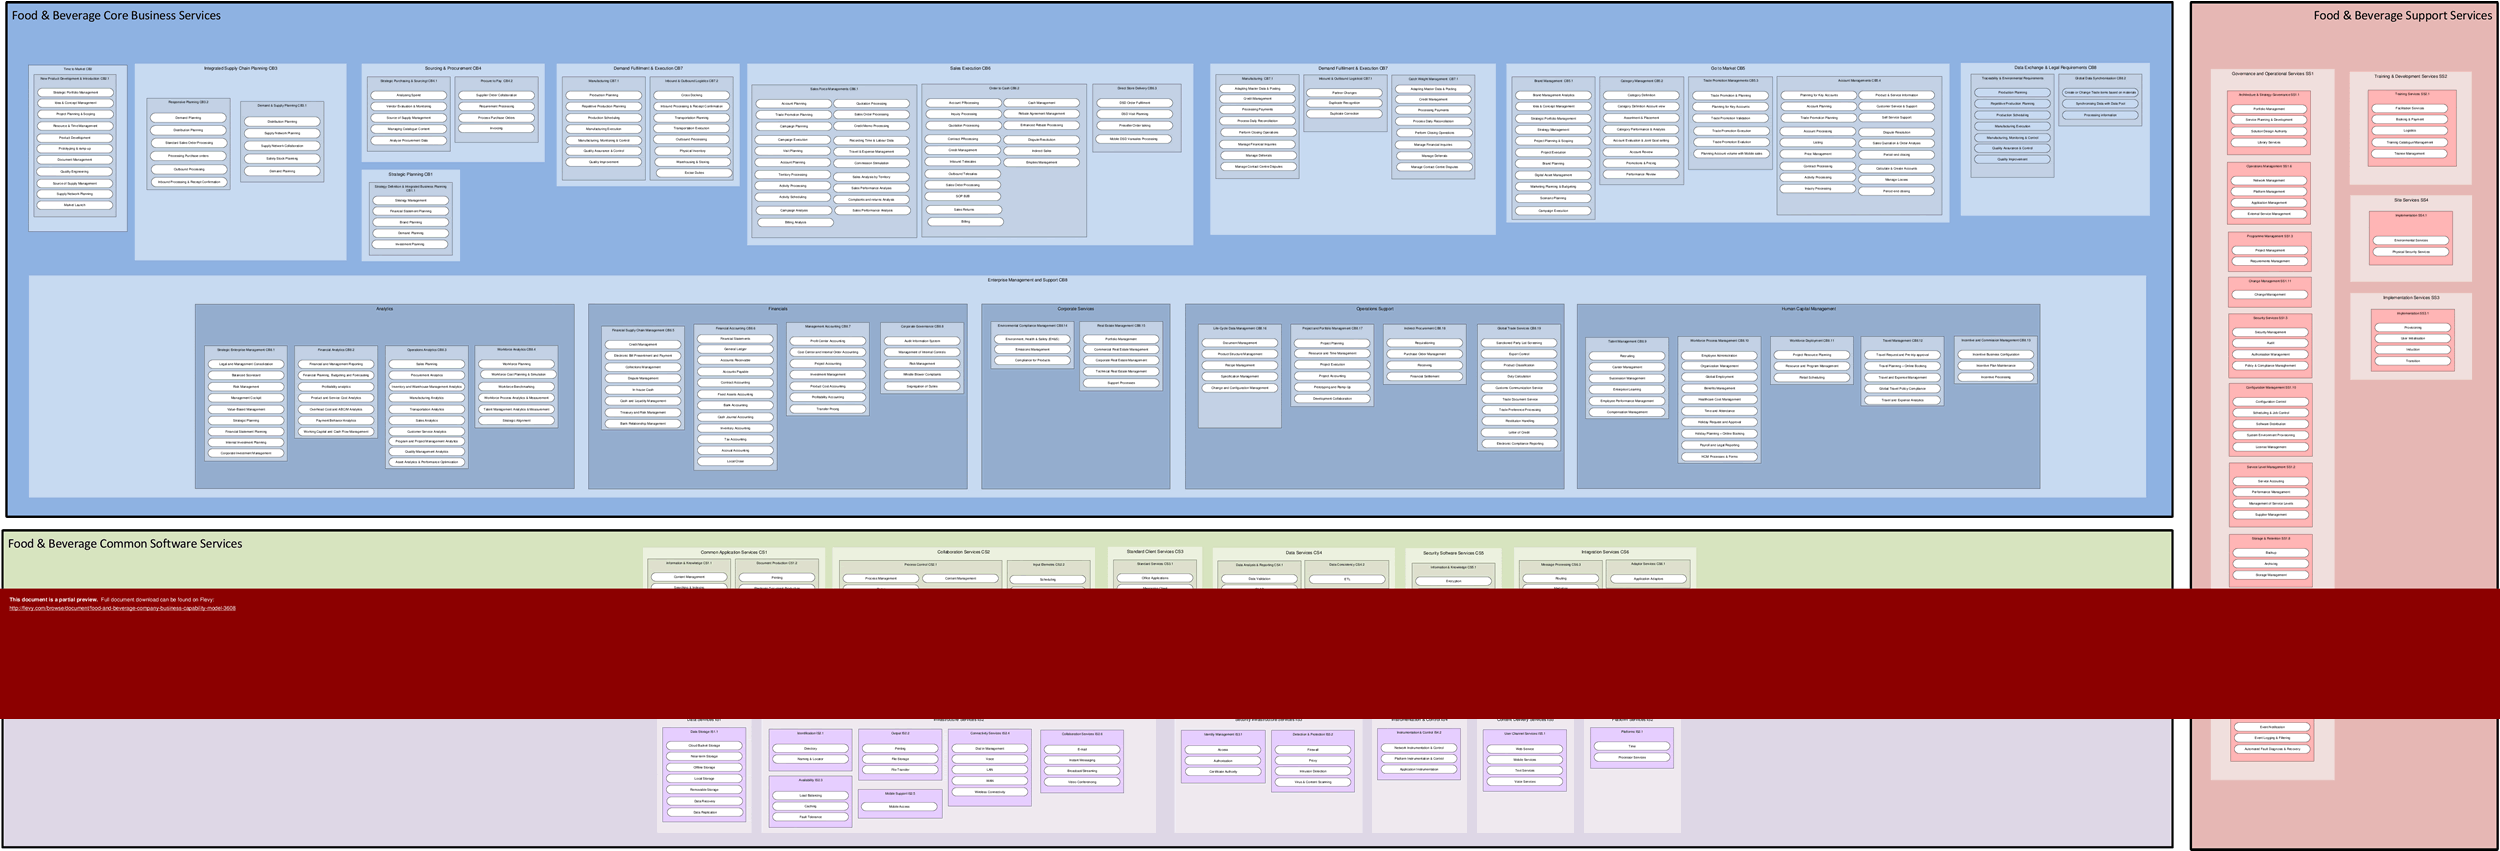This screenshot has height=851, width=2500.
Task: Select the 'Market Launch' capability box
Action: click(75, 205)
